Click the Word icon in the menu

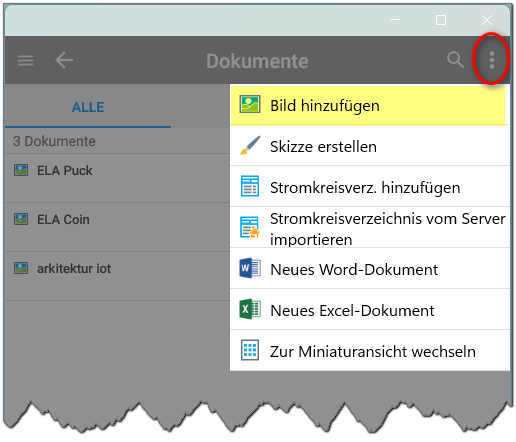click(x=250, y=268)
